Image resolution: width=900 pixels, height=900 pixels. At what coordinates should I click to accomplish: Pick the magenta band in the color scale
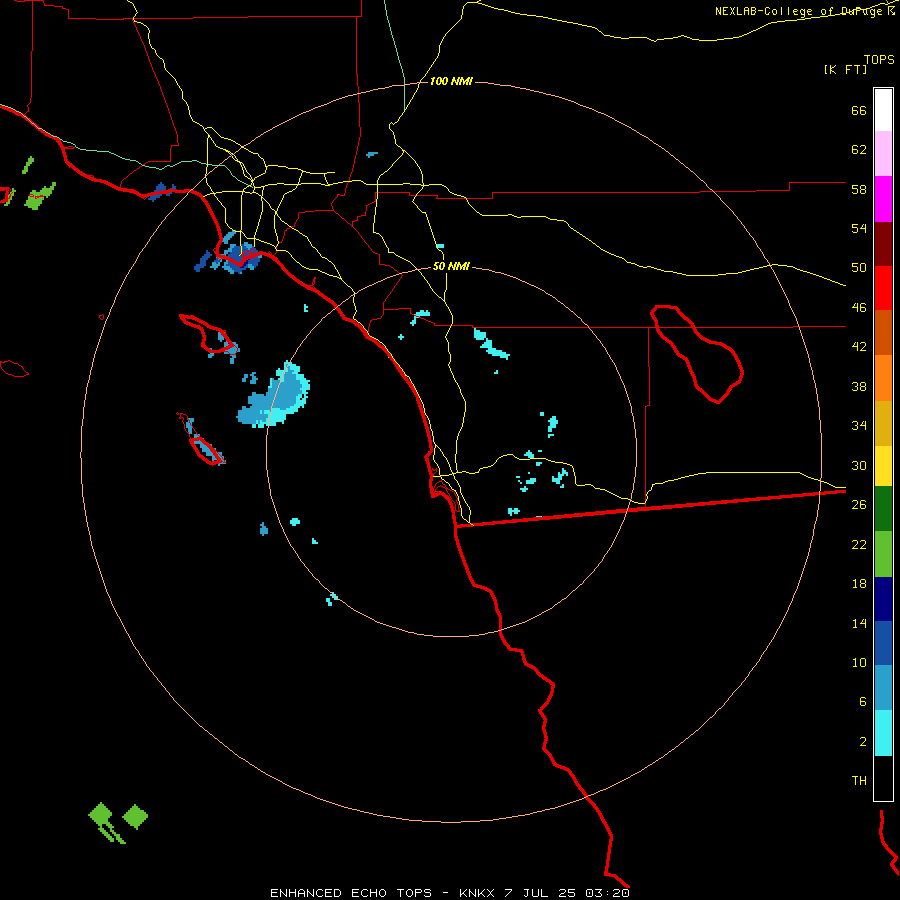click(x=883, y=199)
